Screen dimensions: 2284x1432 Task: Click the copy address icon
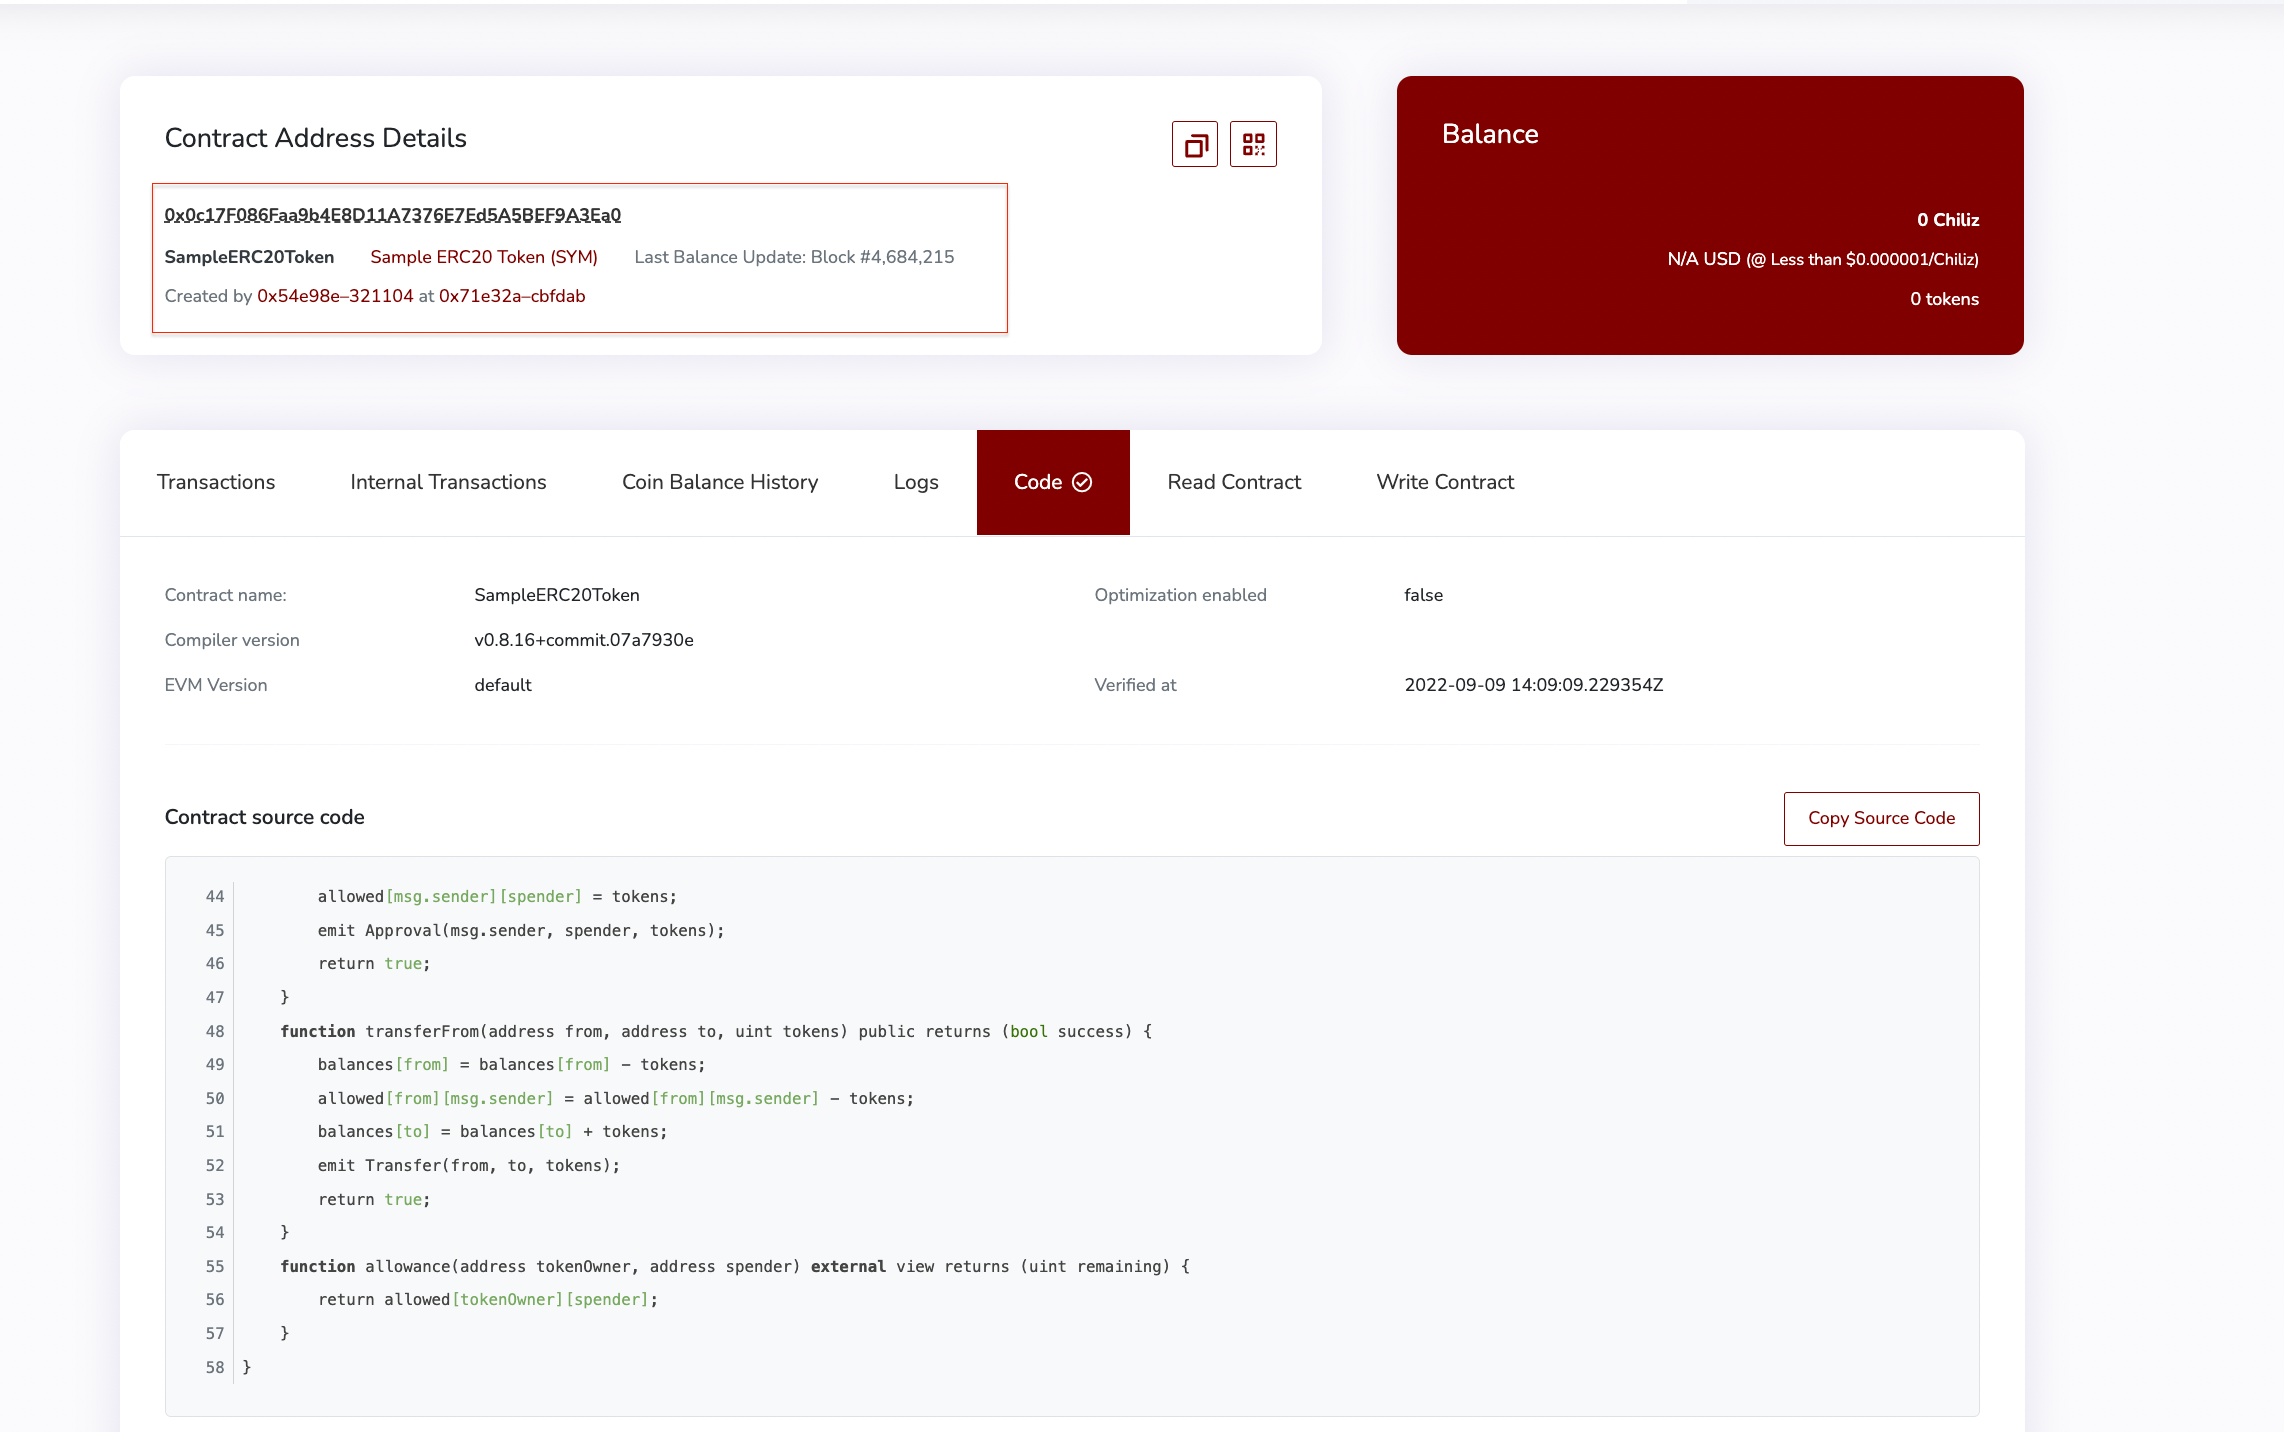(x=1195, y=145)
